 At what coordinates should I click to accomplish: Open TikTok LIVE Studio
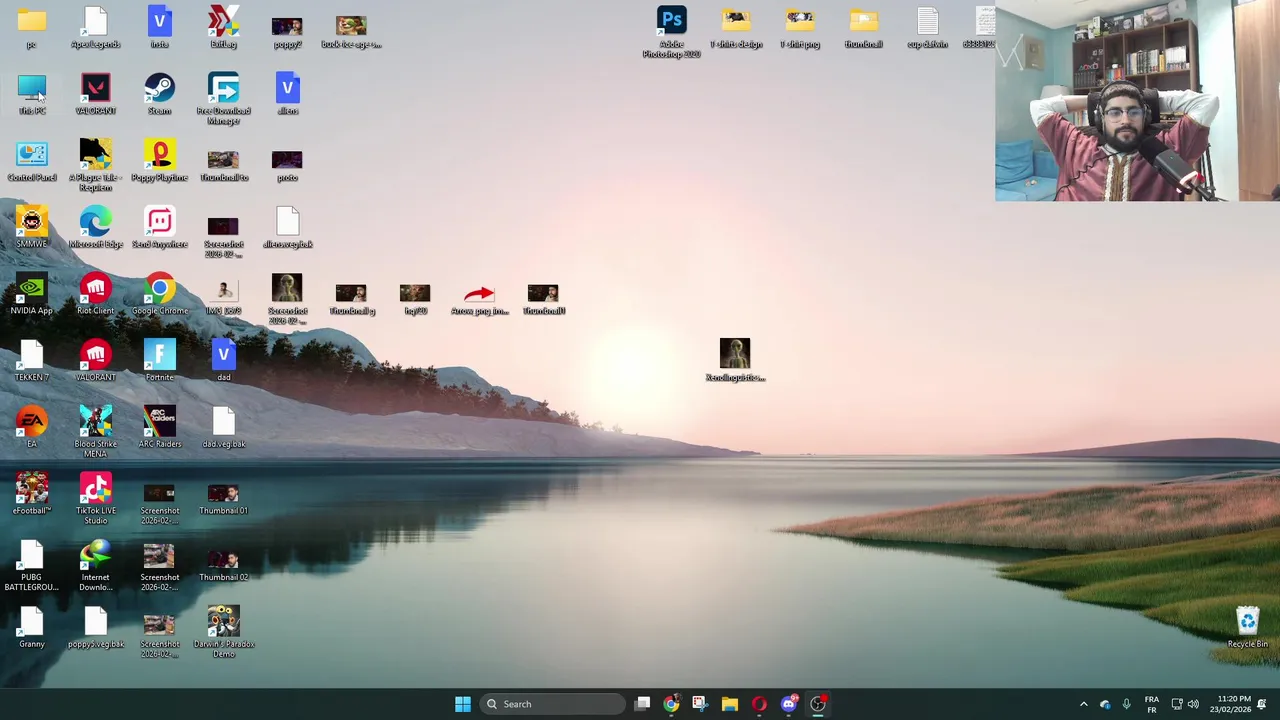point(95,499)
